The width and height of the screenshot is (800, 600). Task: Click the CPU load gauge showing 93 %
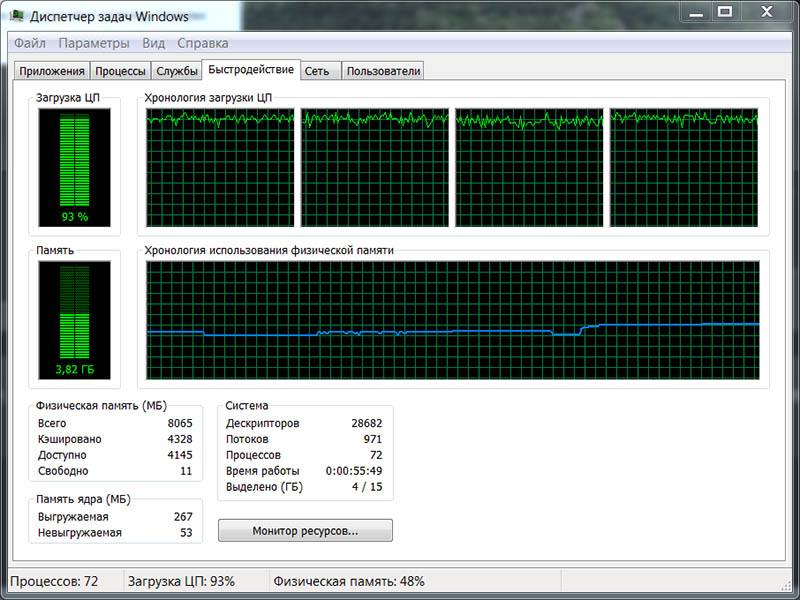click(x=74, y=167)
